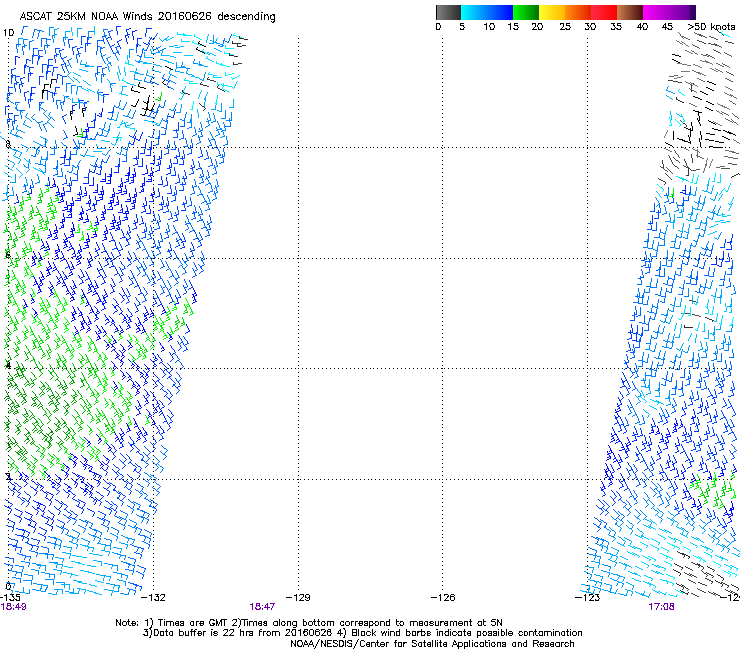Click the purple time stamp '18:49'
Image resolution: width=740 pixels, height=650 pixels.
click(x=13, y=607)
